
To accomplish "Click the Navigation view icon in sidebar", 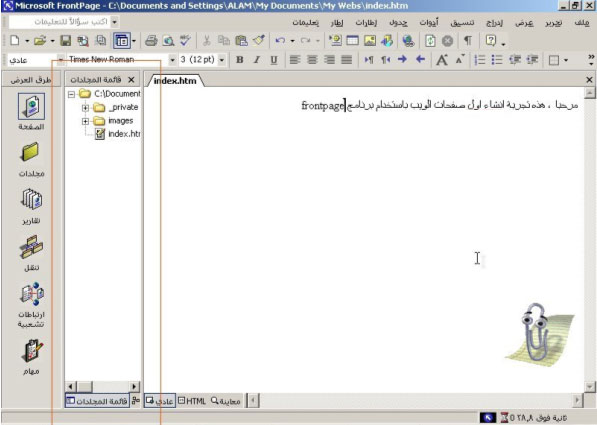I will (x=31, y=253).
